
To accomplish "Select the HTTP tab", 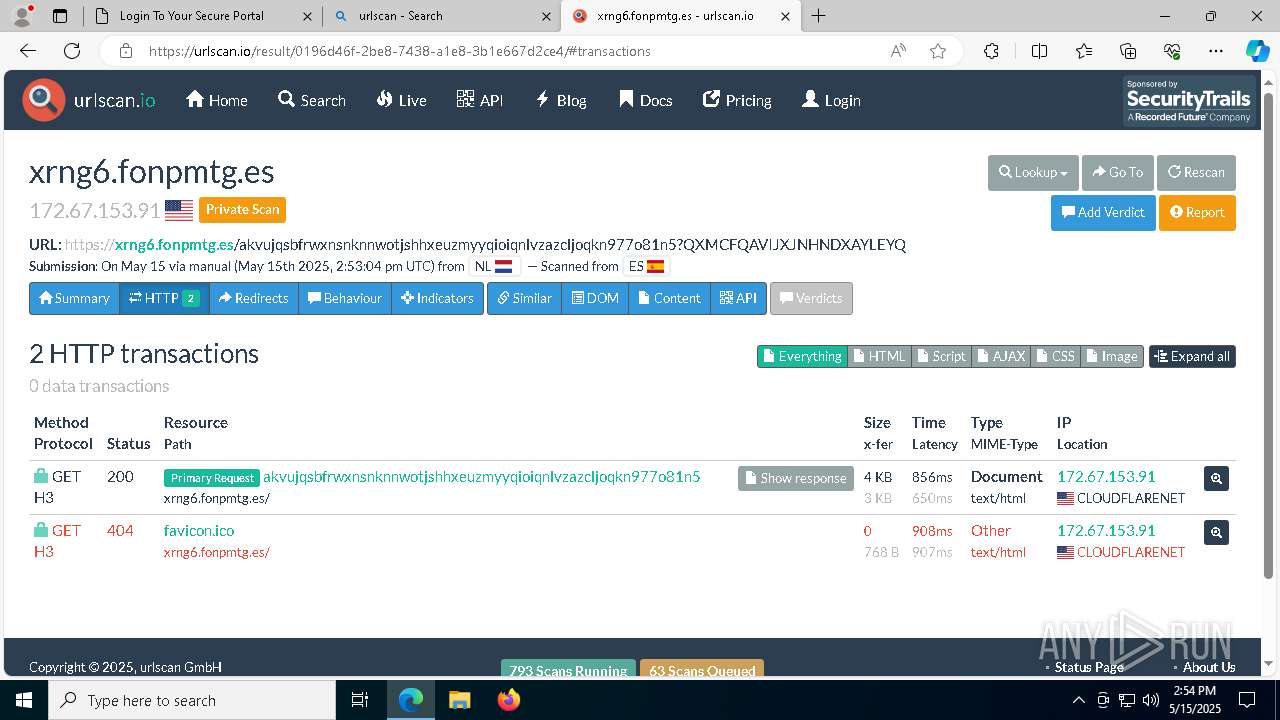I will 164,298.
